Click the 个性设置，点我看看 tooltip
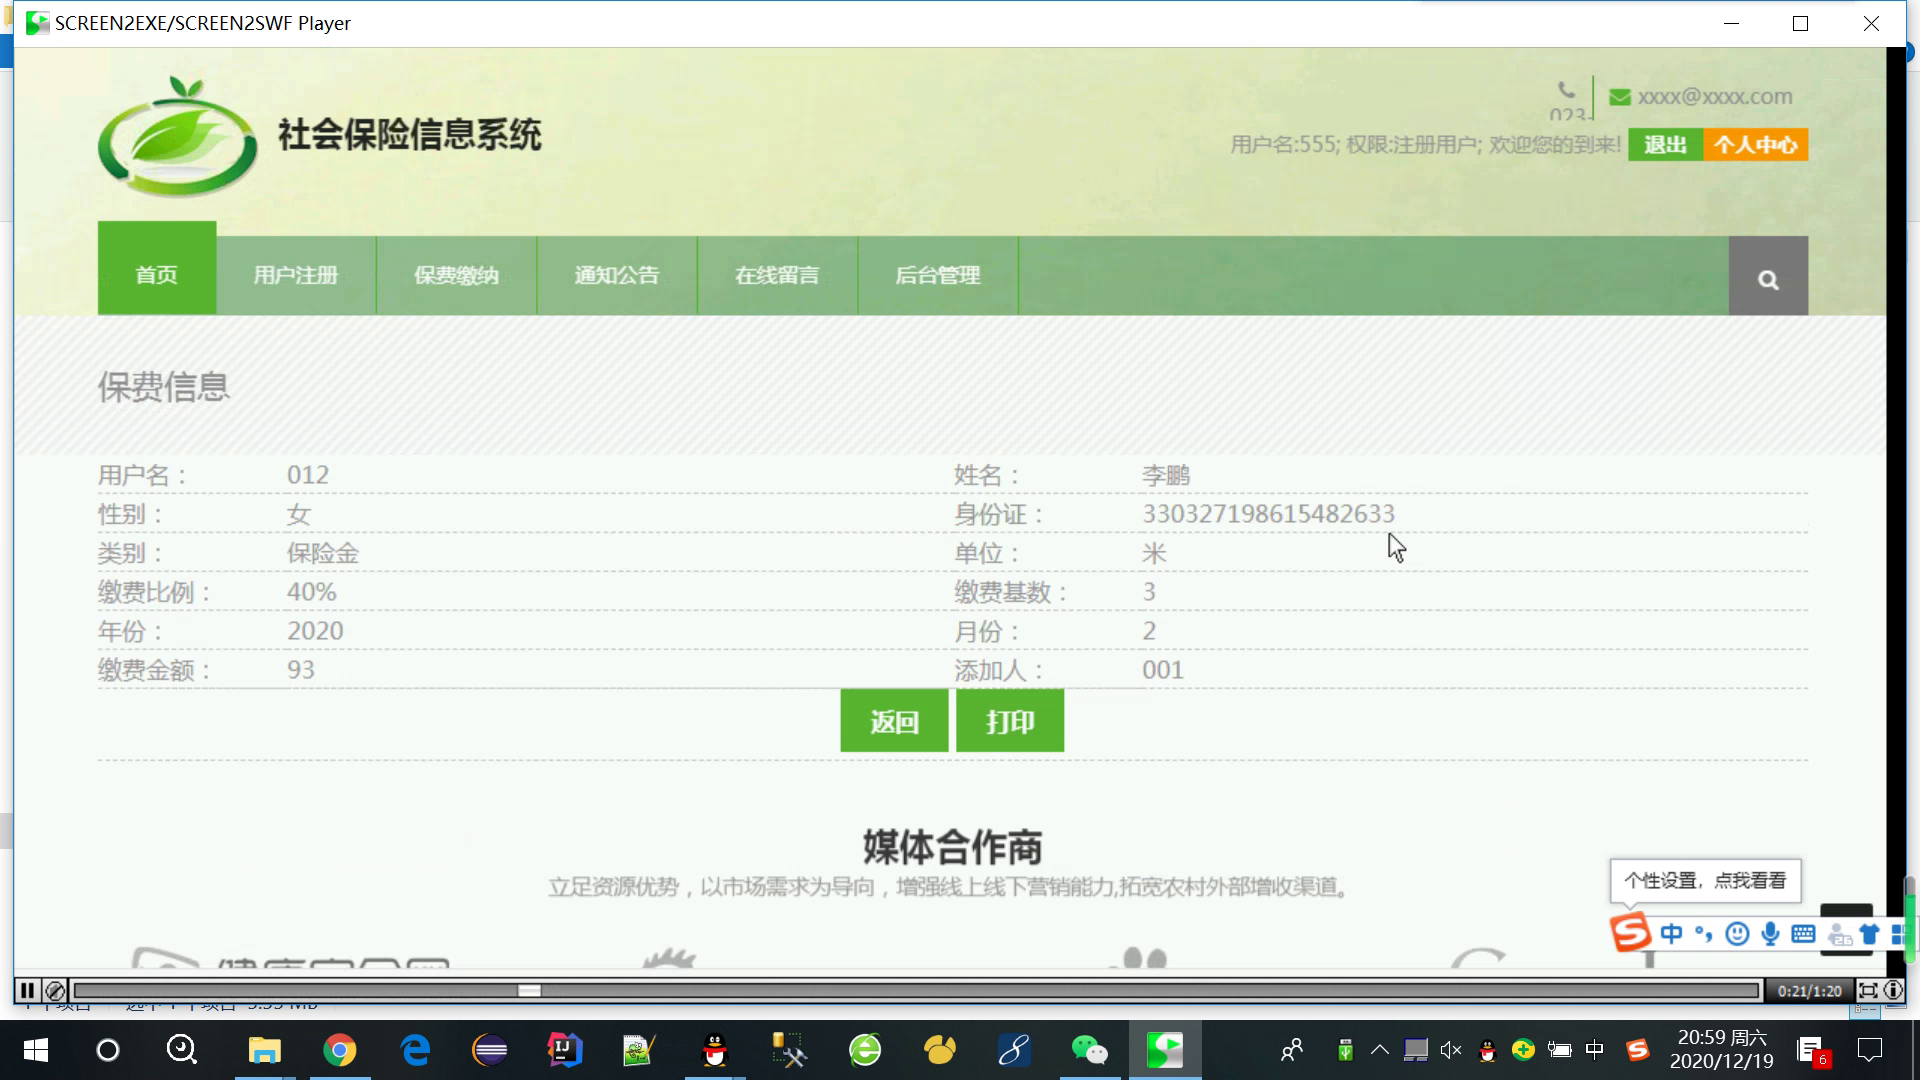This screenshot has height=1080, width=1920. coord(1705,881)
